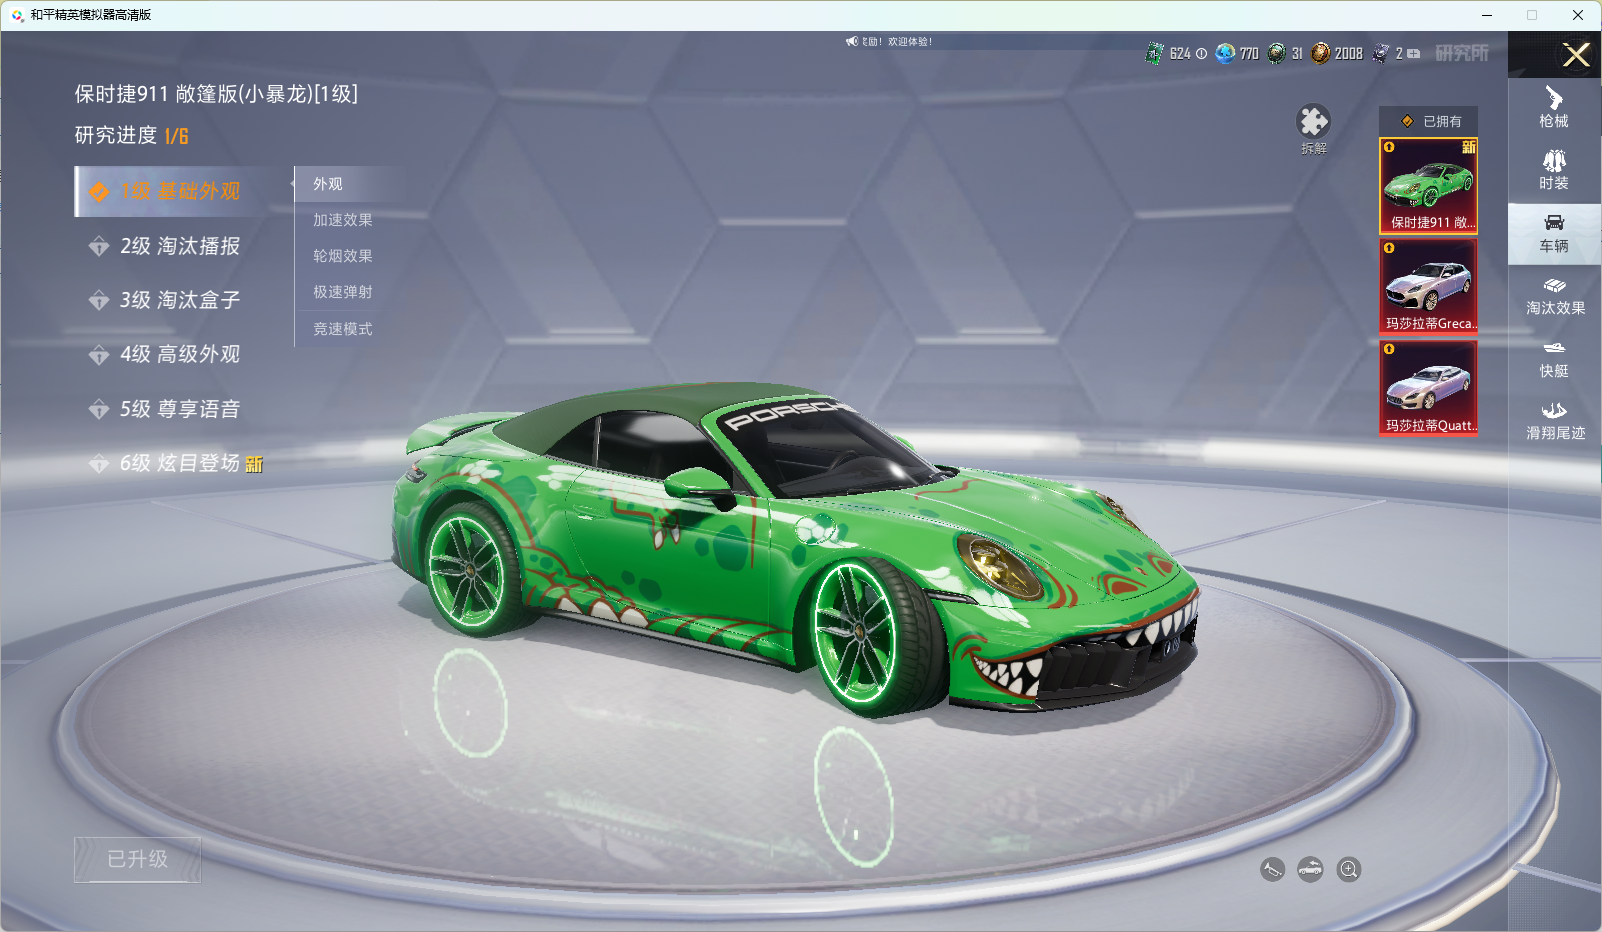1602x932 pixels.
Task: Open the 快艇 speedboat category
Action: pyautogui.click(x=1554, y=359)
